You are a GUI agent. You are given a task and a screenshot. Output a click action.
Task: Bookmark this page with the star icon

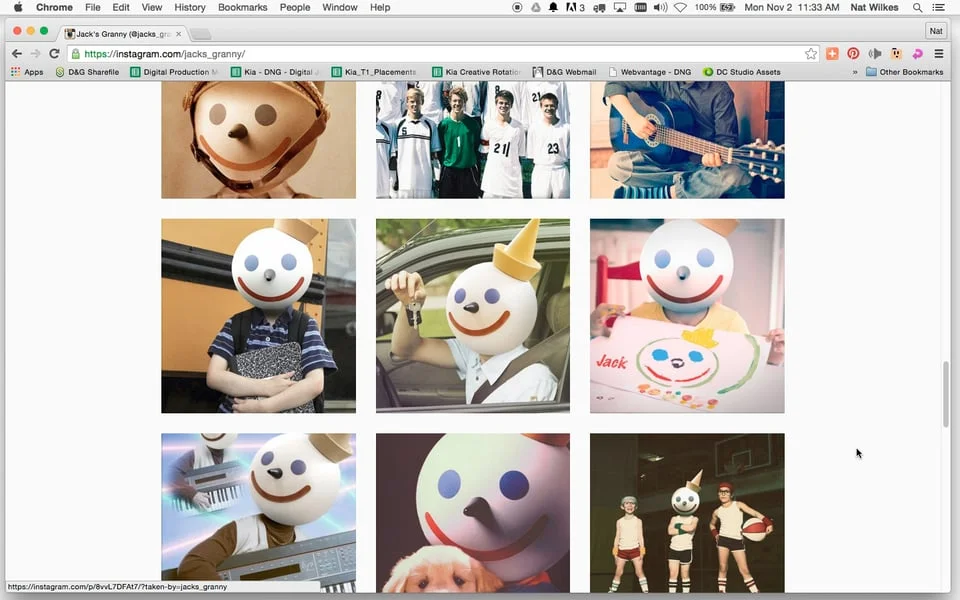click(x=811, y=54)
